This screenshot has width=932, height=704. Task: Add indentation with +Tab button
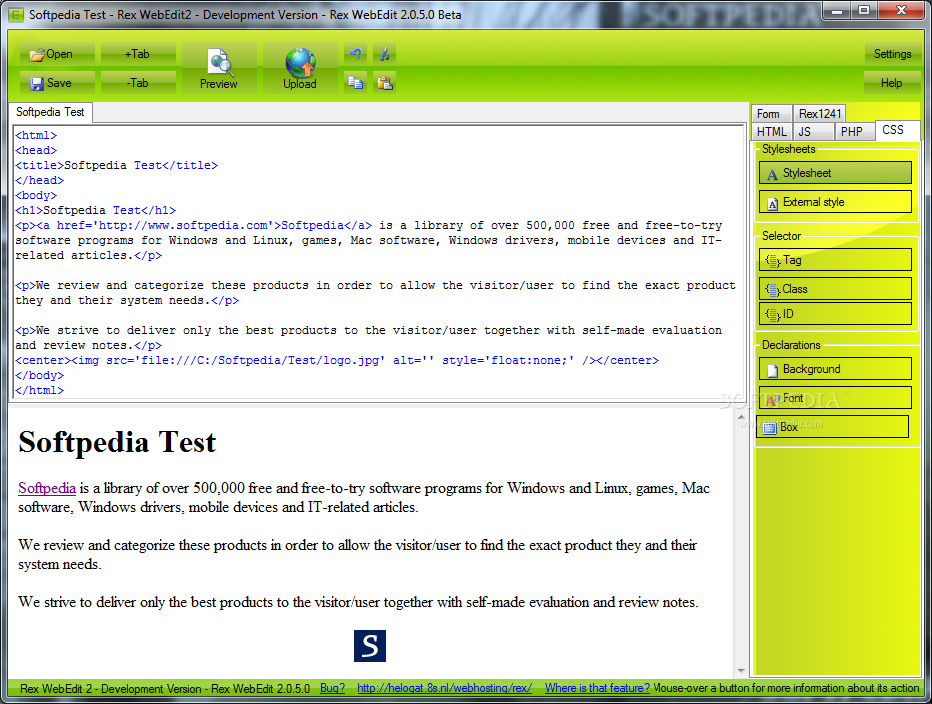(138, 54)
